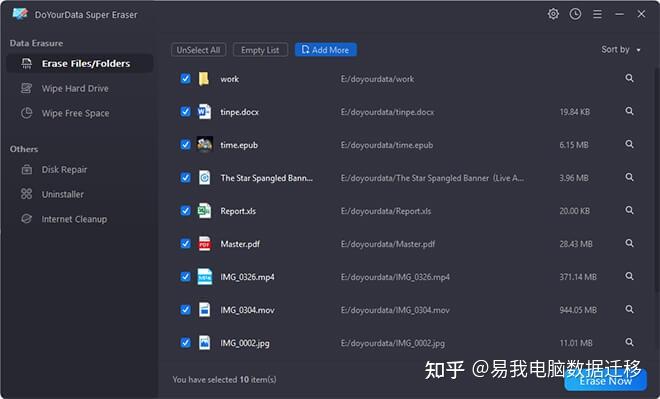This screenshot has width=660, height=399.
Task: Click the PDF icon for Master.pdf
Action: [205, 244]
